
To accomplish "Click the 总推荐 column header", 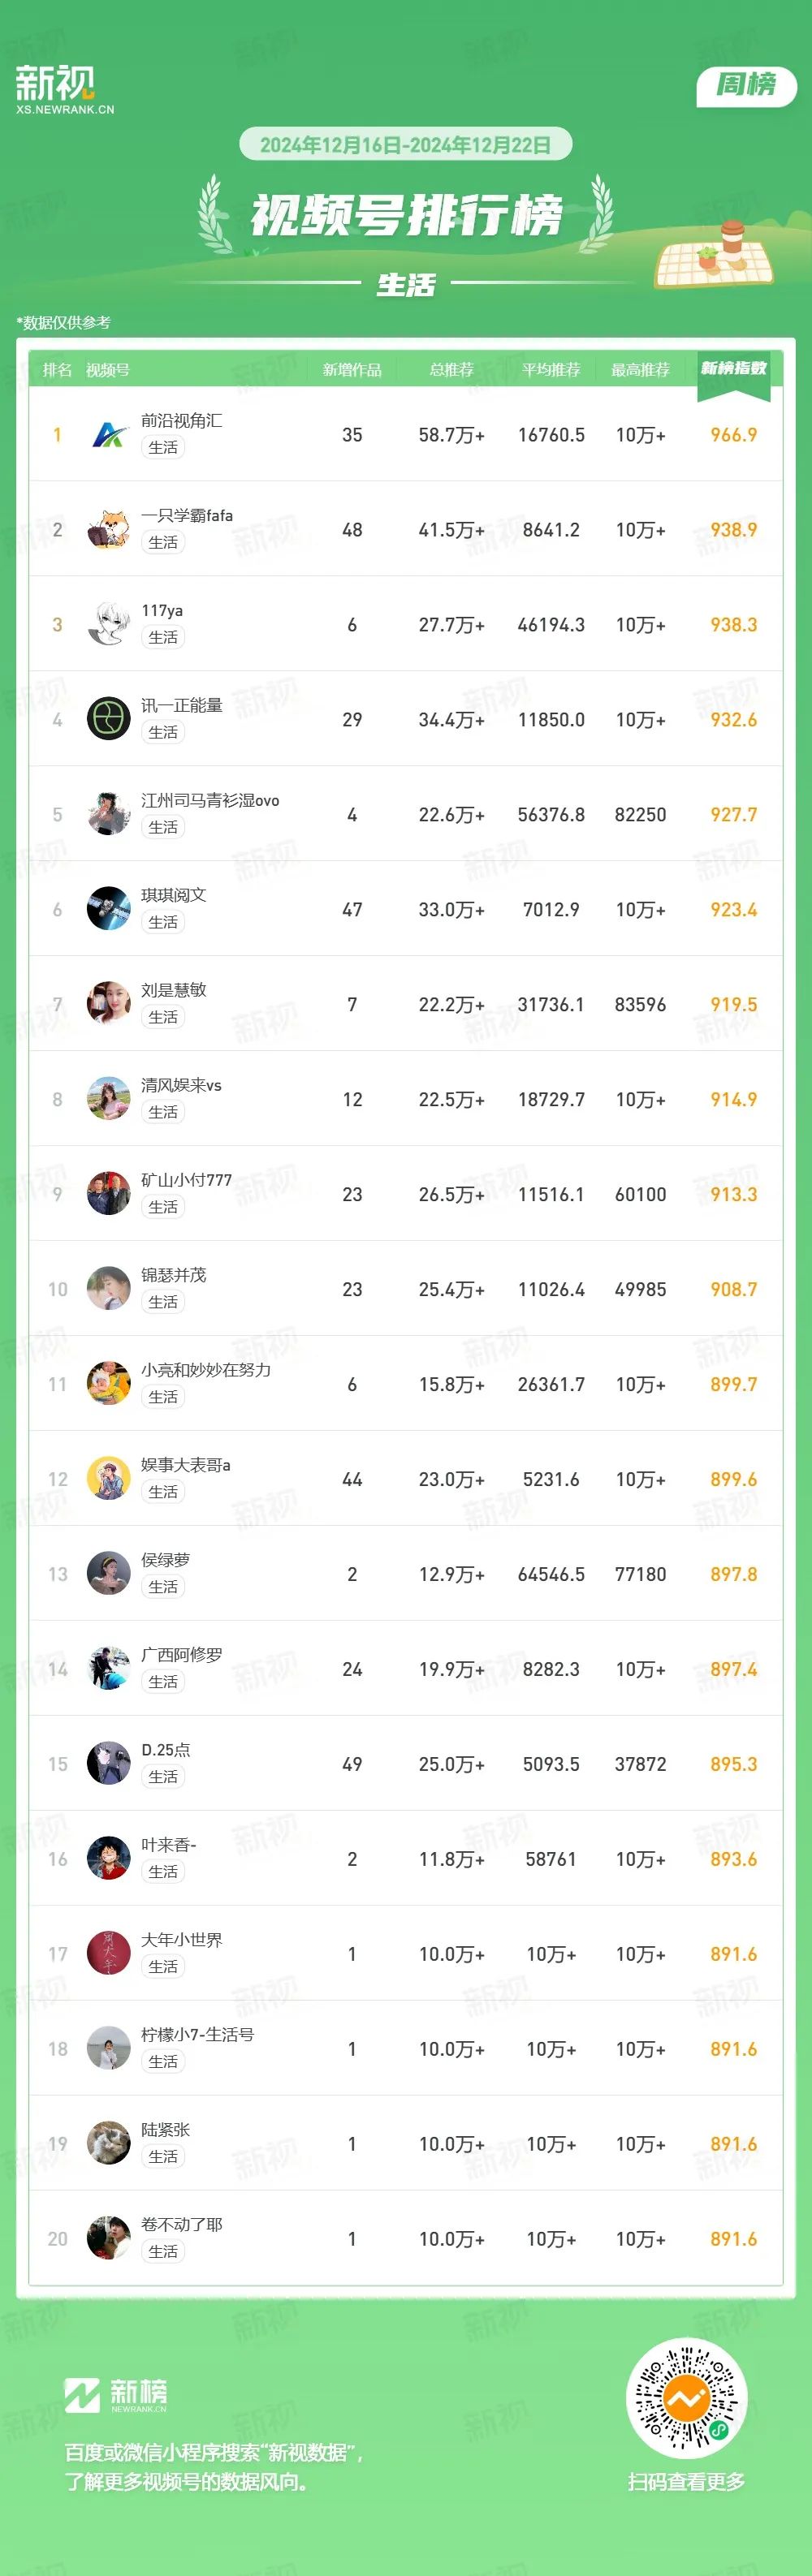I will (452, 370).
